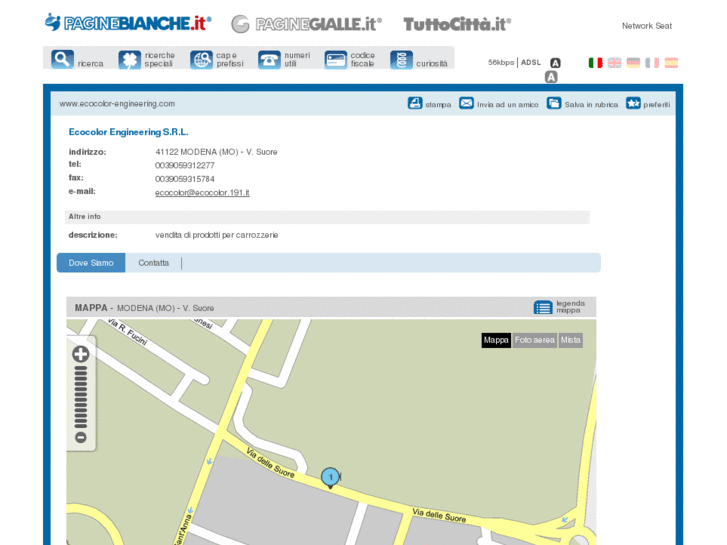Switch language with the Italian flag
Screen dimensions: 727x545
595,63
